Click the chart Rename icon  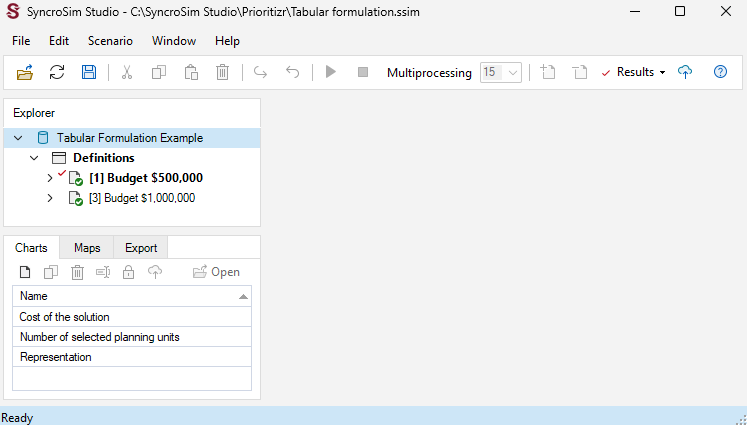(x=103, y=273)
